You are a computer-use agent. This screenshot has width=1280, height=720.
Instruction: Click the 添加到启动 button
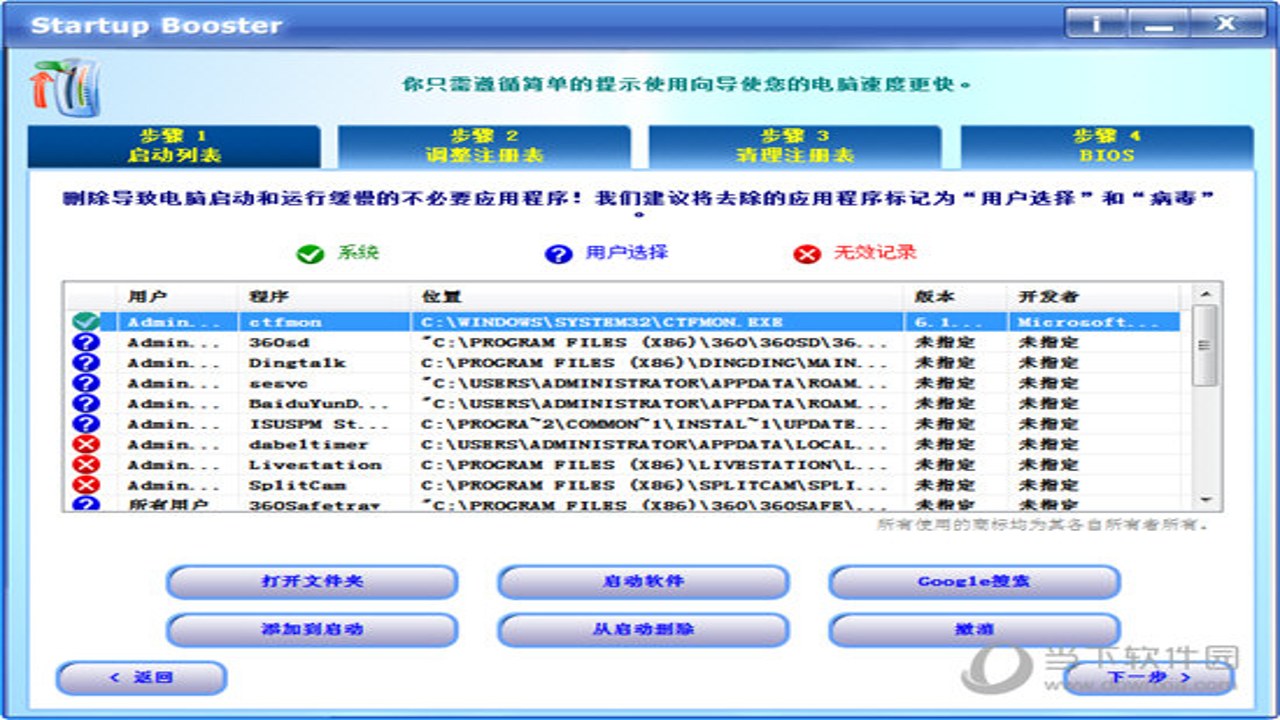(312, 630)
